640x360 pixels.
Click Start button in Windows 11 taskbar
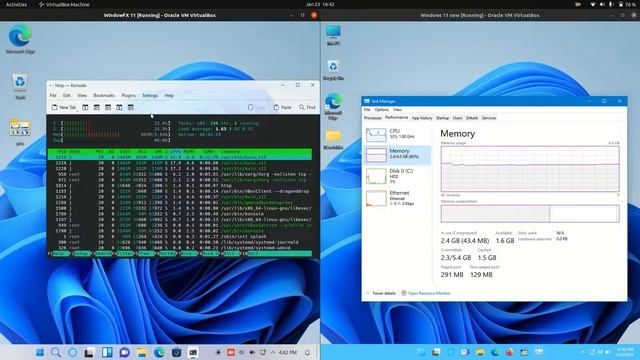point(421,352)
